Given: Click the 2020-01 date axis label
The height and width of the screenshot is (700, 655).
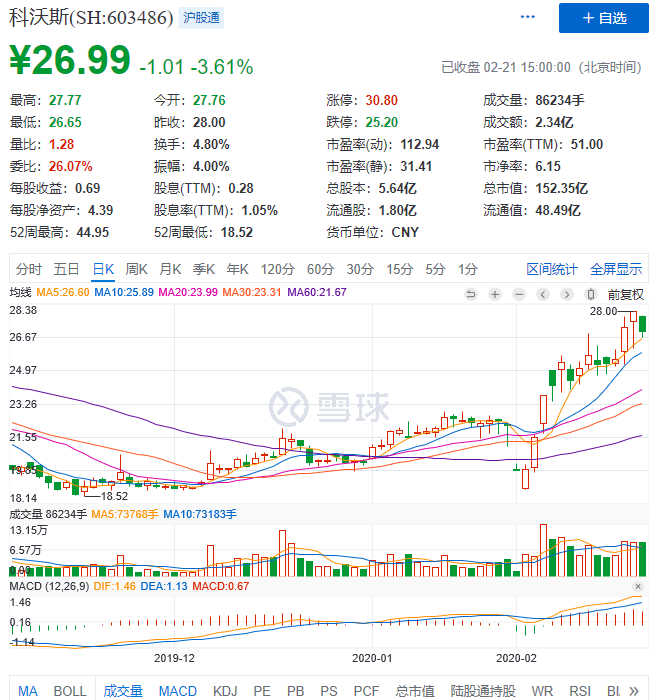Looking at the screenshot, I should [372, 658].
